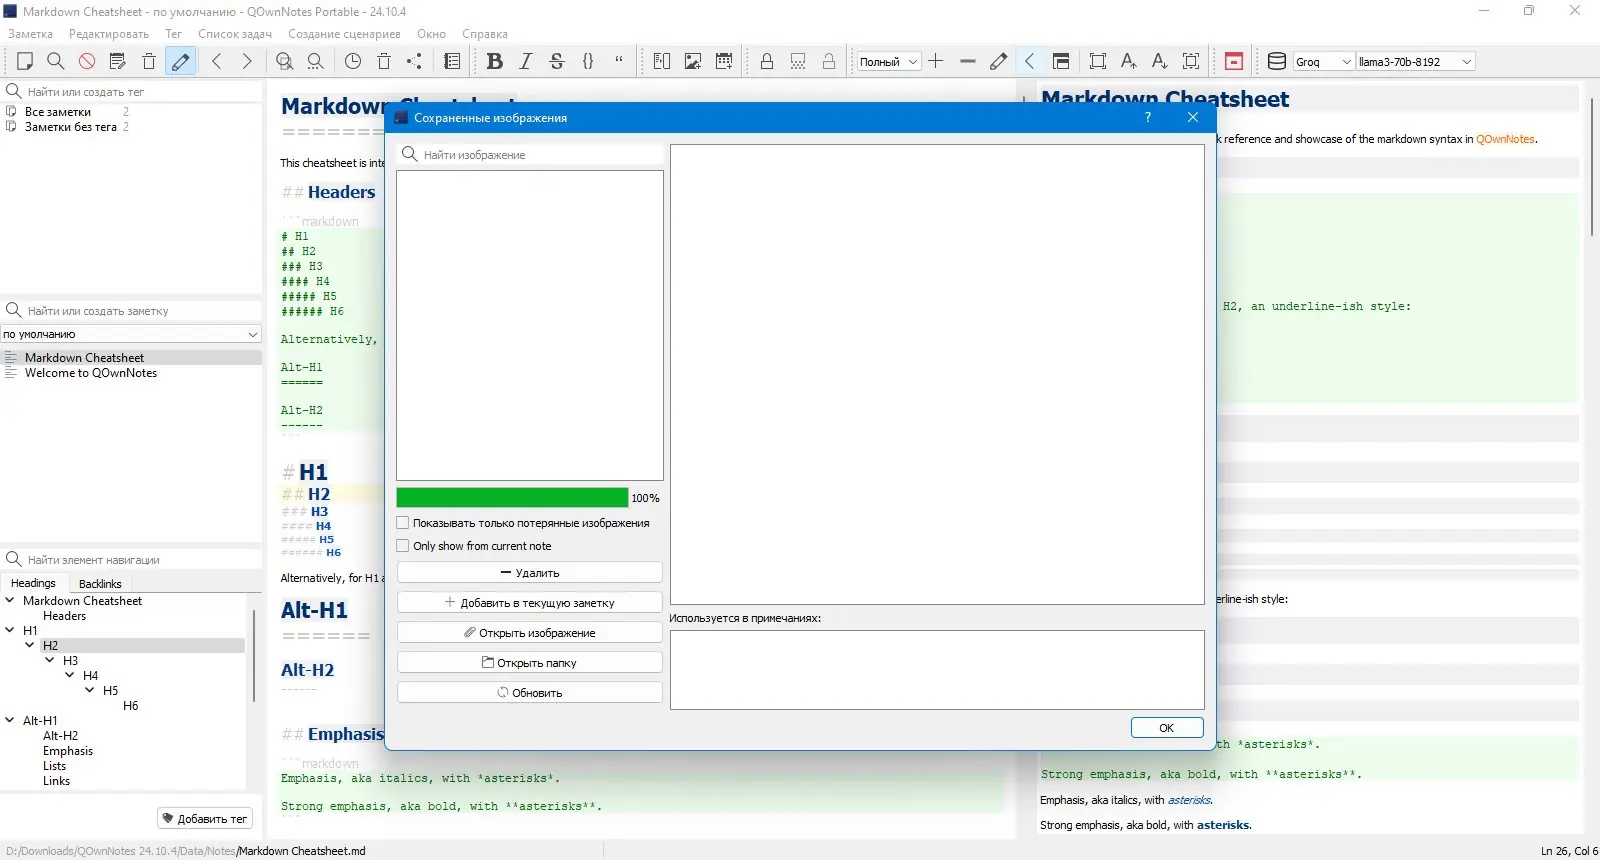The height and width of the screenshot is (860, 1600).
Task: Click the 'Добавить тег' button
Action: [205, 819]
